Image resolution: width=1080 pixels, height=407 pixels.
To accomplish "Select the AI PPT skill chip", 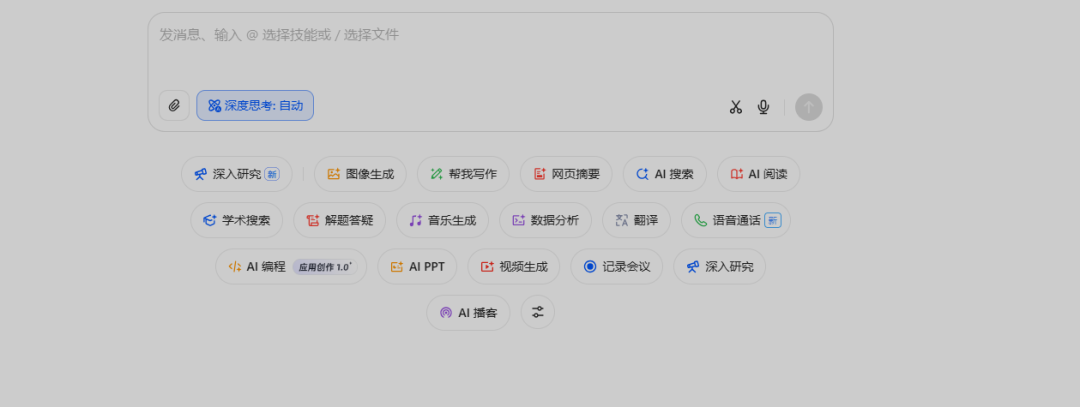I will coord(417,267).
